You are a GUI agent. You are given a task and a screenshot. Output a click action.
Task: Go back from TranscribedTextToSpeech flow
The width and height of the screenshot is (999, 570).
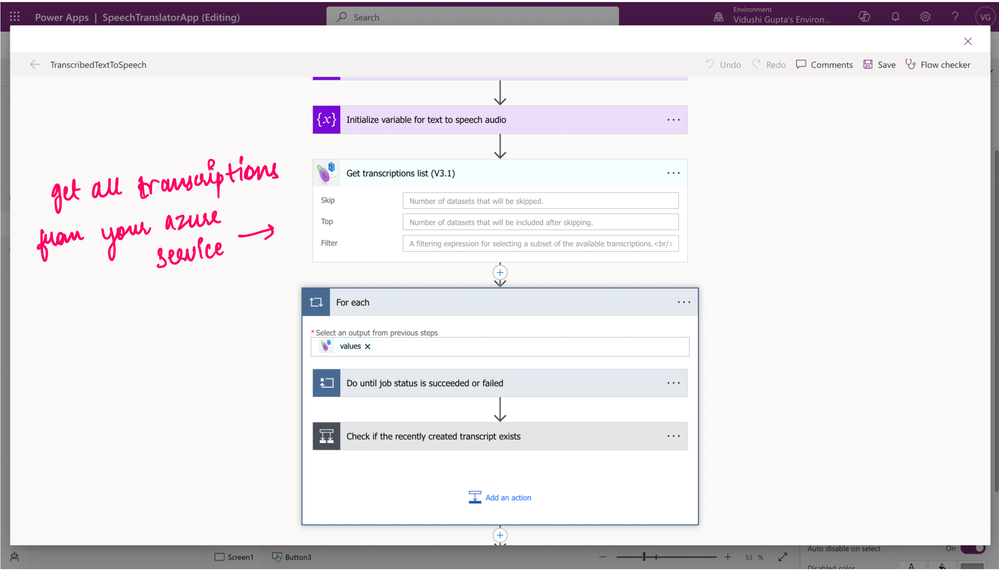tap(35, 64)
